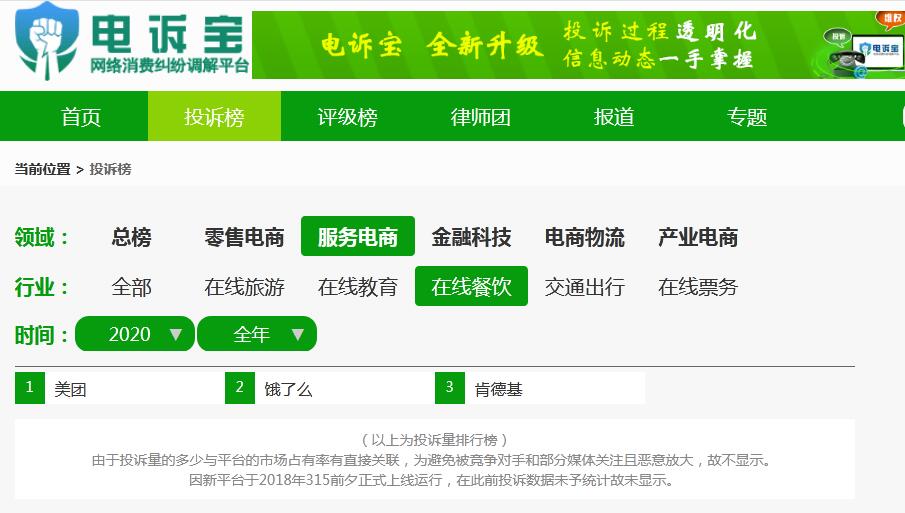Select 服务电商 domain filter
Viewport: 905px width, 513px height.
[358, 236]
